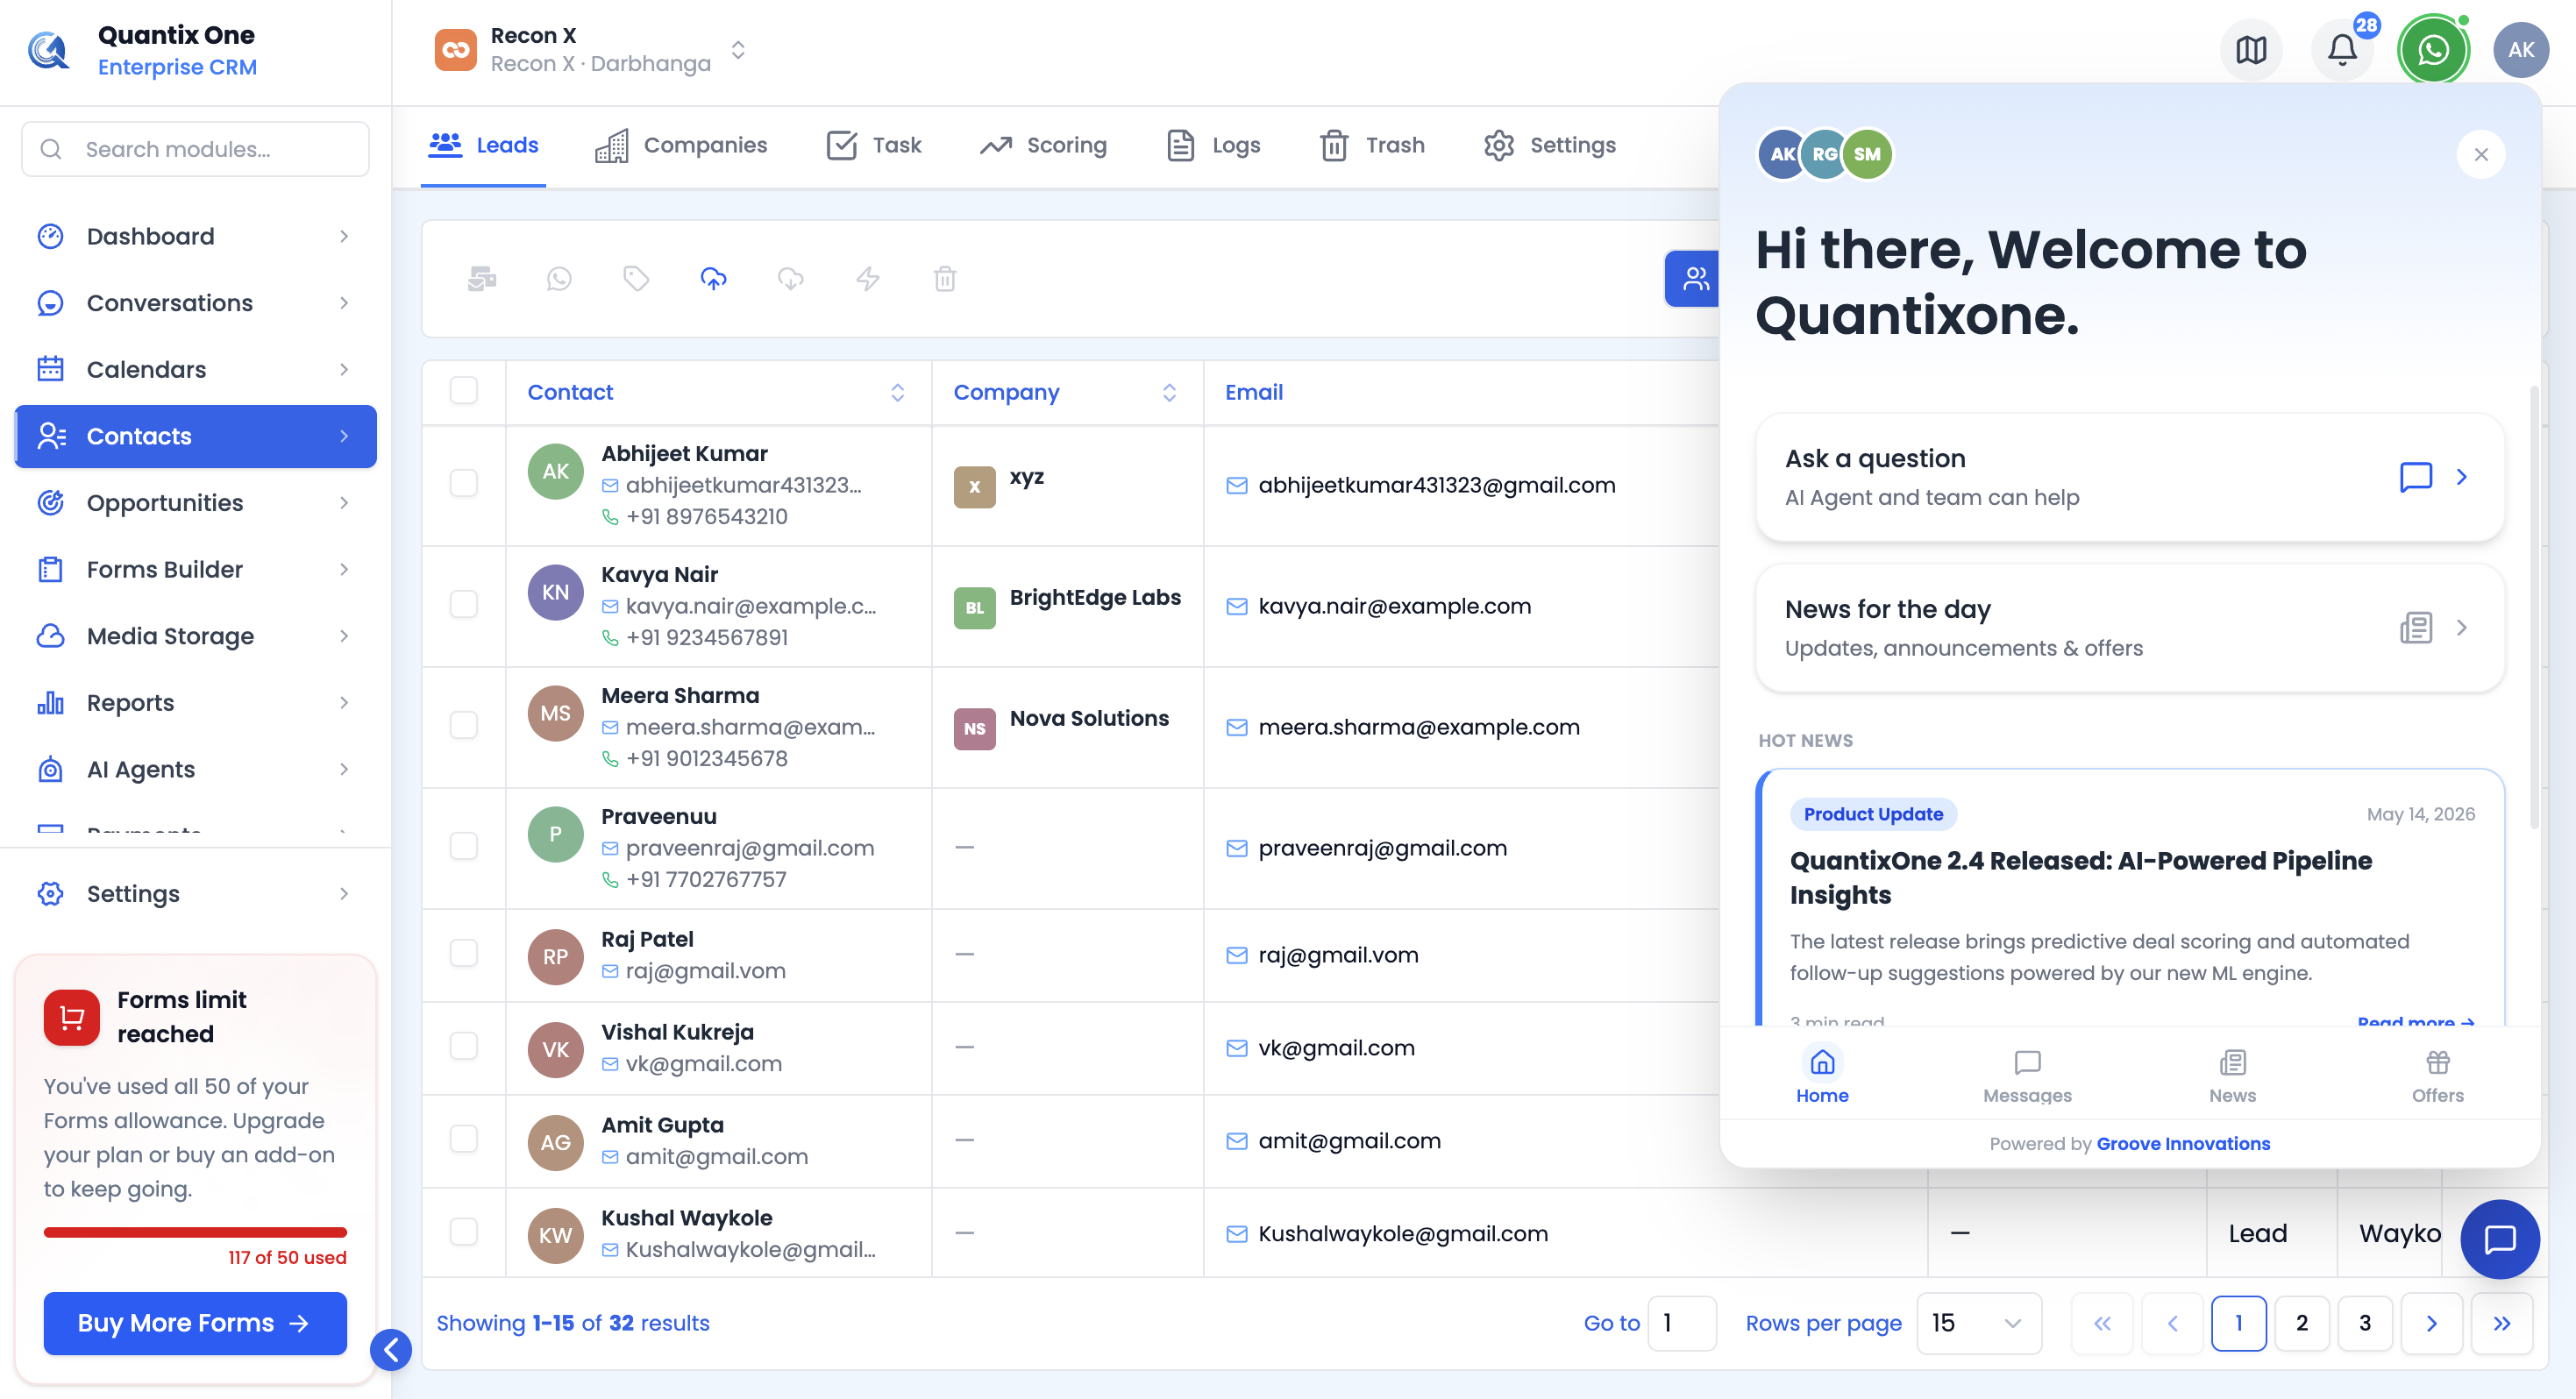This screenshot has height=1399, width=2576.
Task: Click the lightning bolt automation icon
Action: [868, 278]
